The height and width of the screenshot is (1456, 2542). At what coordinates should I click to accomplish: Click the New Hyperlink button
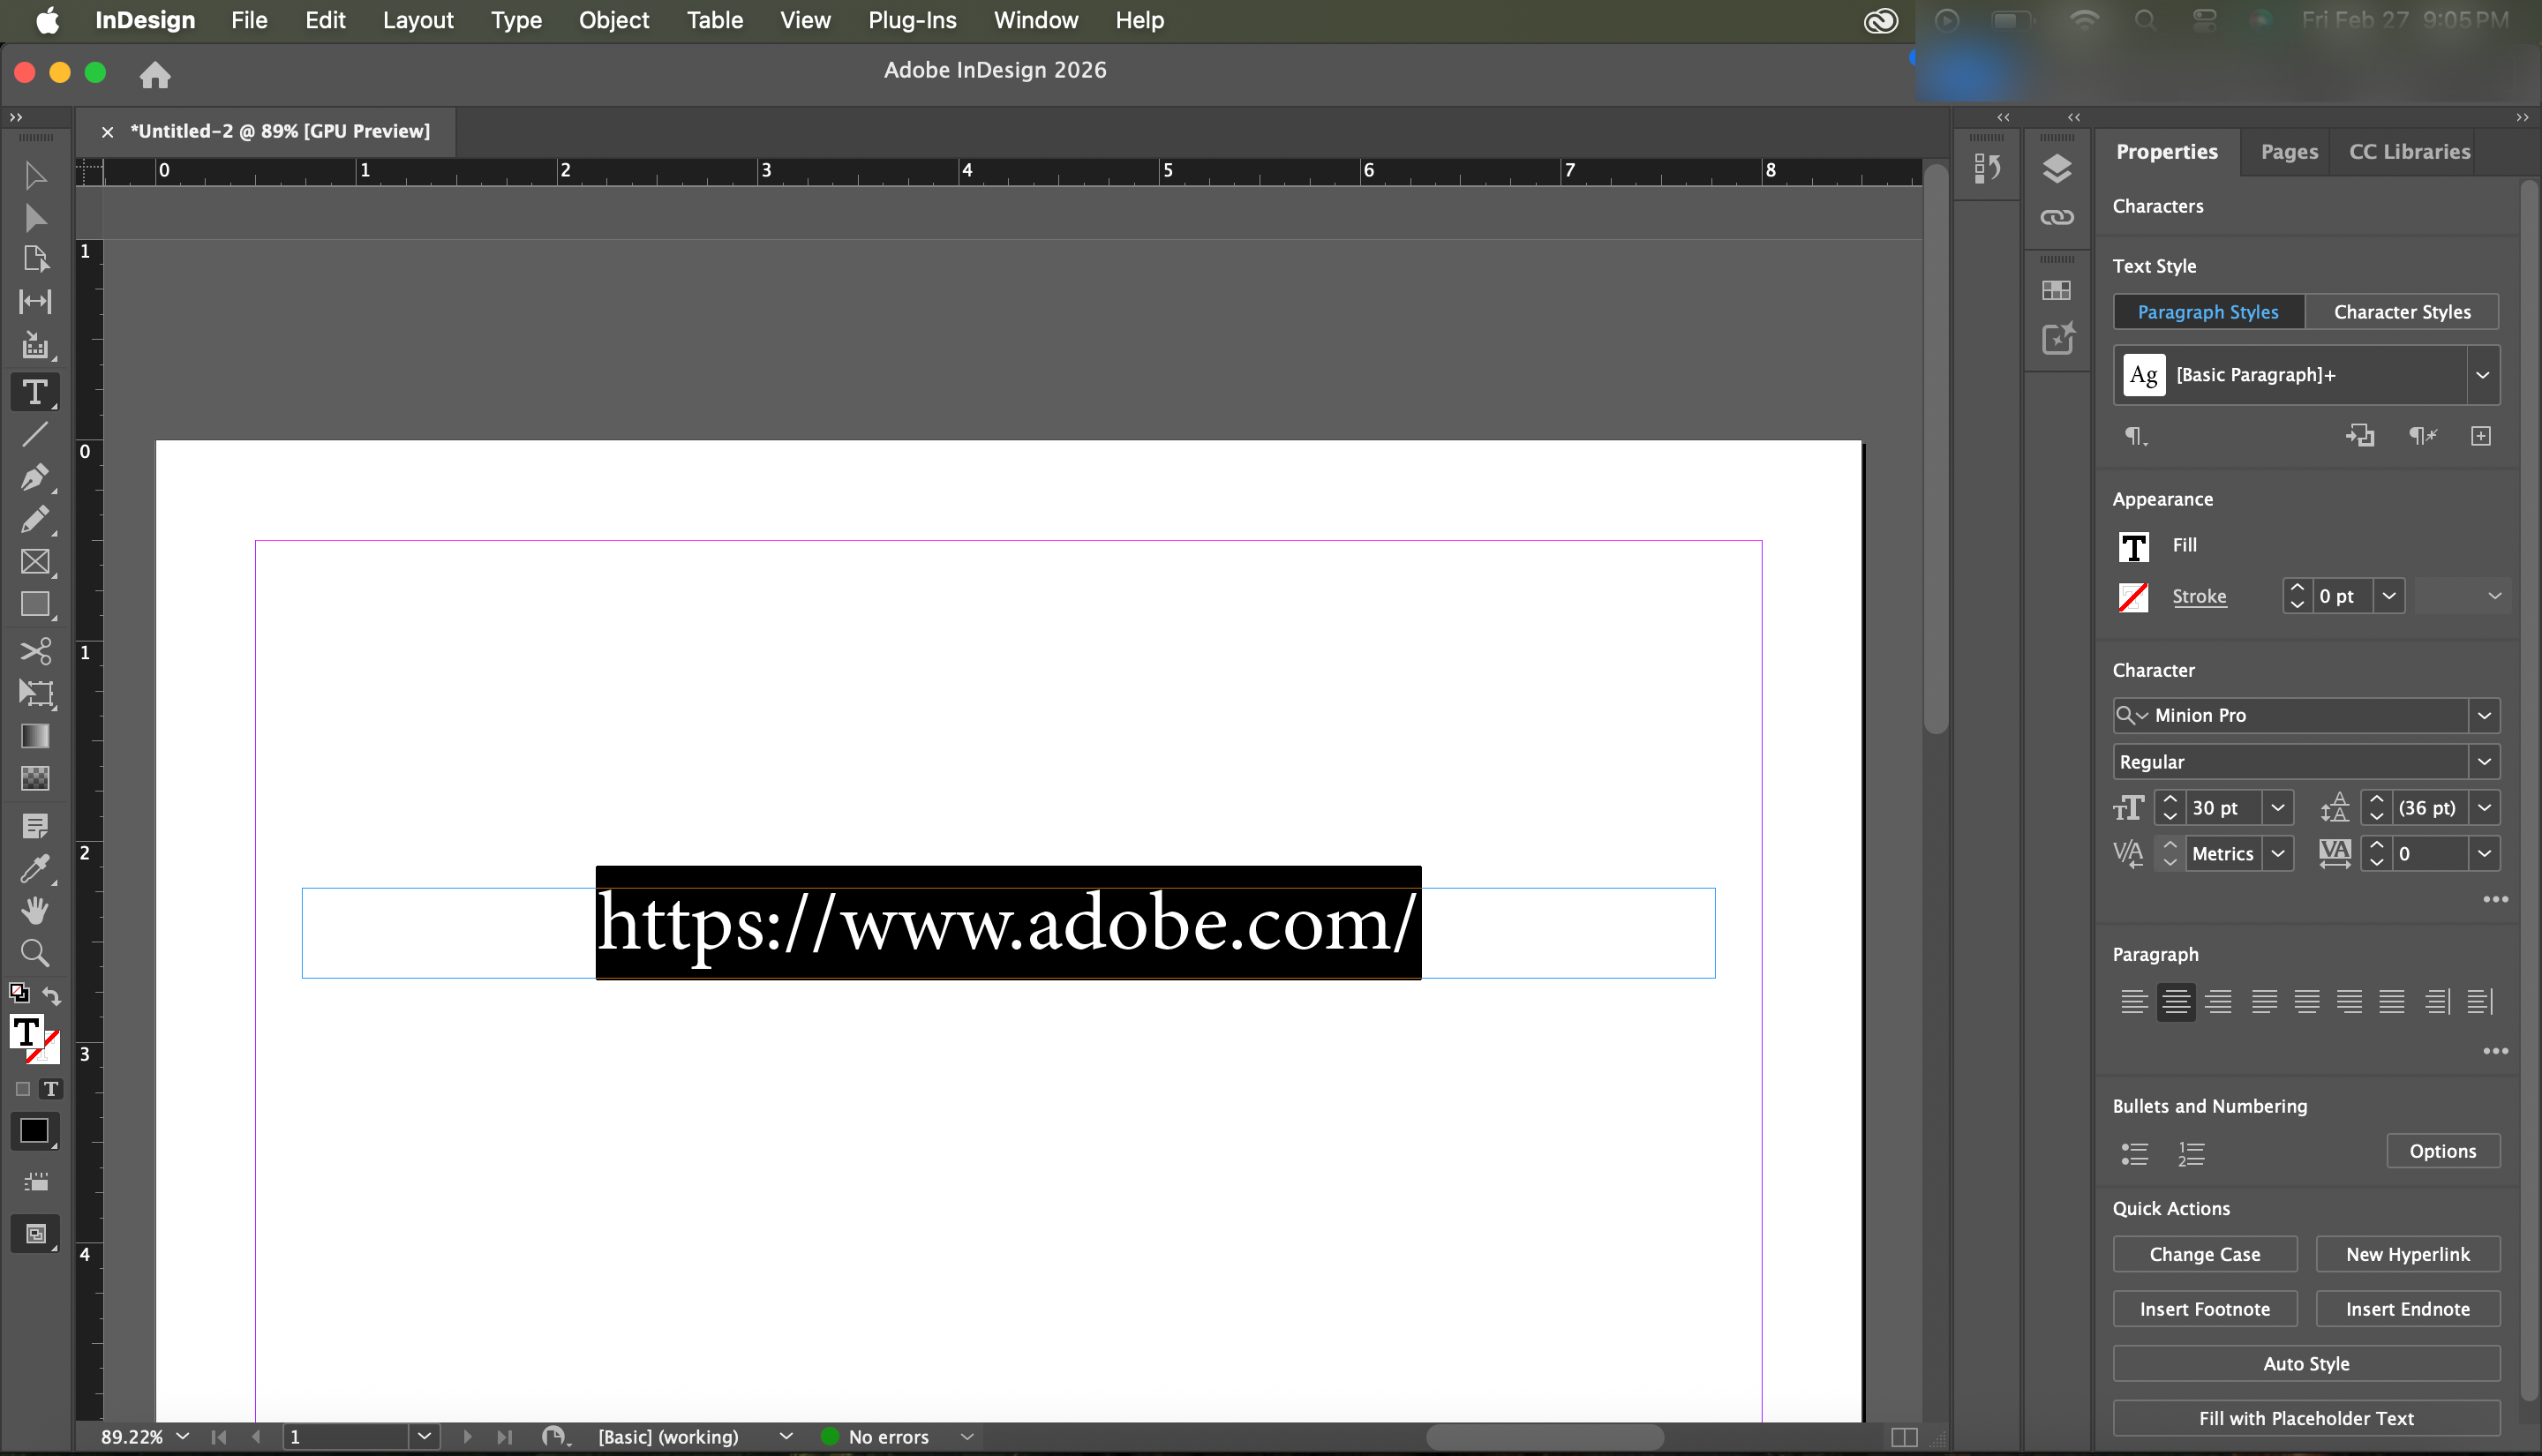coord(2407,1254)
